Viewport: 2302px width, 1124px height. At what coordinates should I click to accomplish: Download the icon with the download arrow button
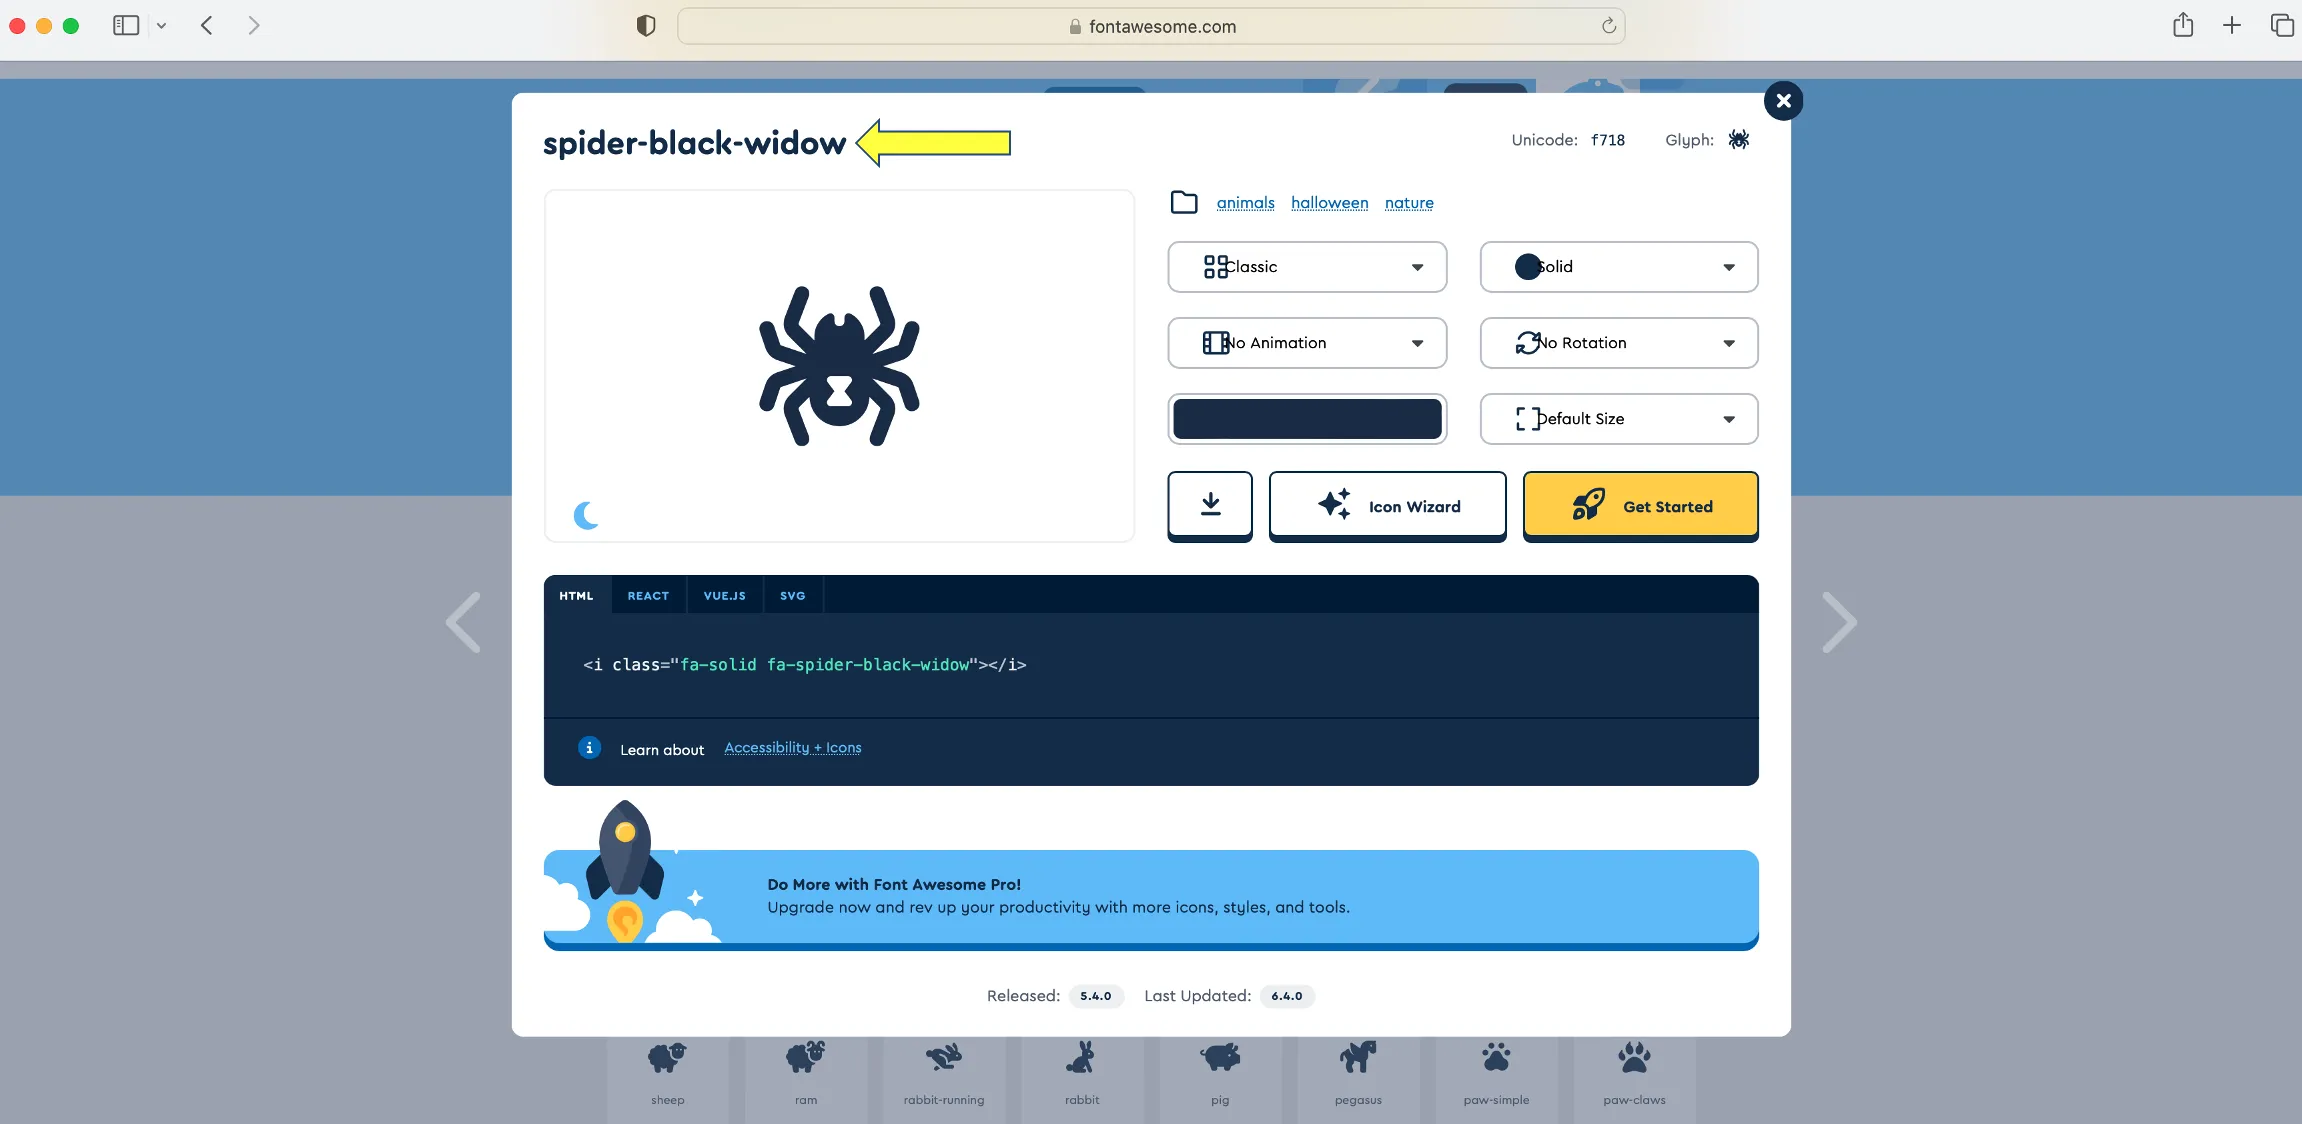[1210, 506]
